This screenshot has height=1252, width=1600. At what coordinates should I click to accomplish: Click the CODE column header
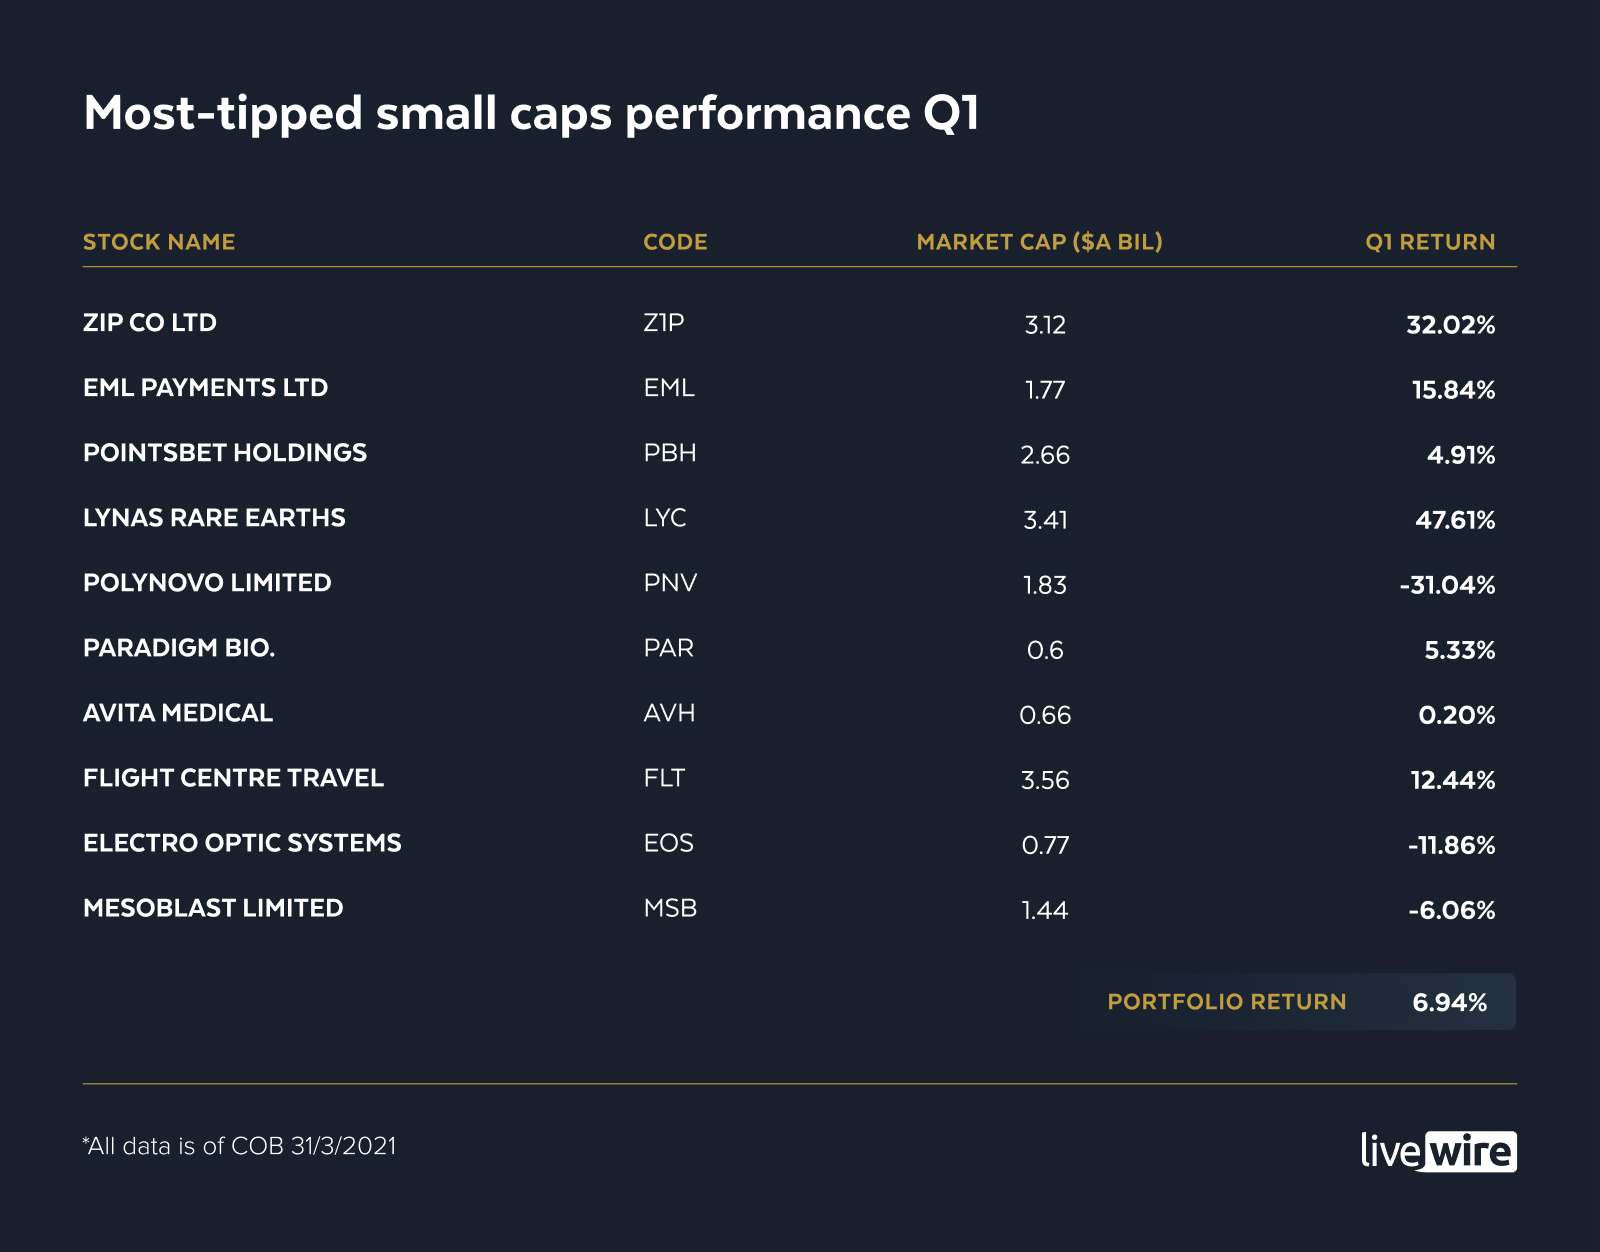pos(675,242)
